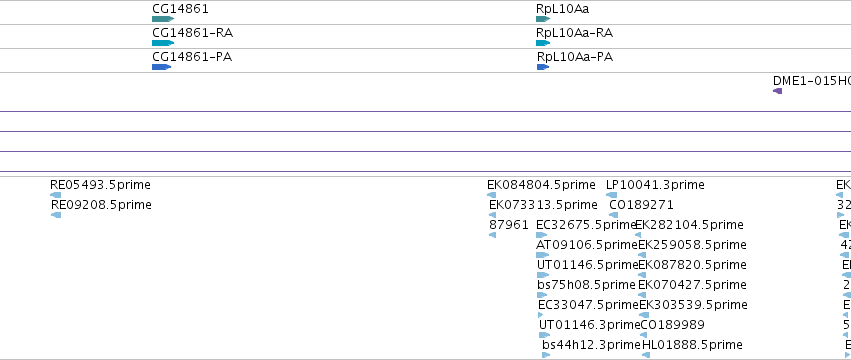Select the EC32675.5prime EST arrow
The width and height of the screenshot is (851, 360).
[542, 235]
